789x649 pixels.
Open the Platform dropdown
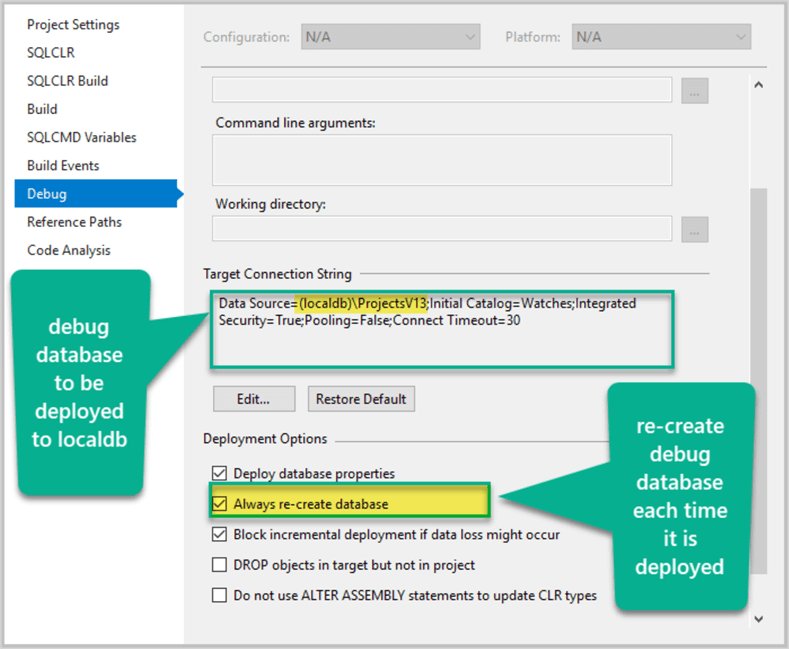661,37
